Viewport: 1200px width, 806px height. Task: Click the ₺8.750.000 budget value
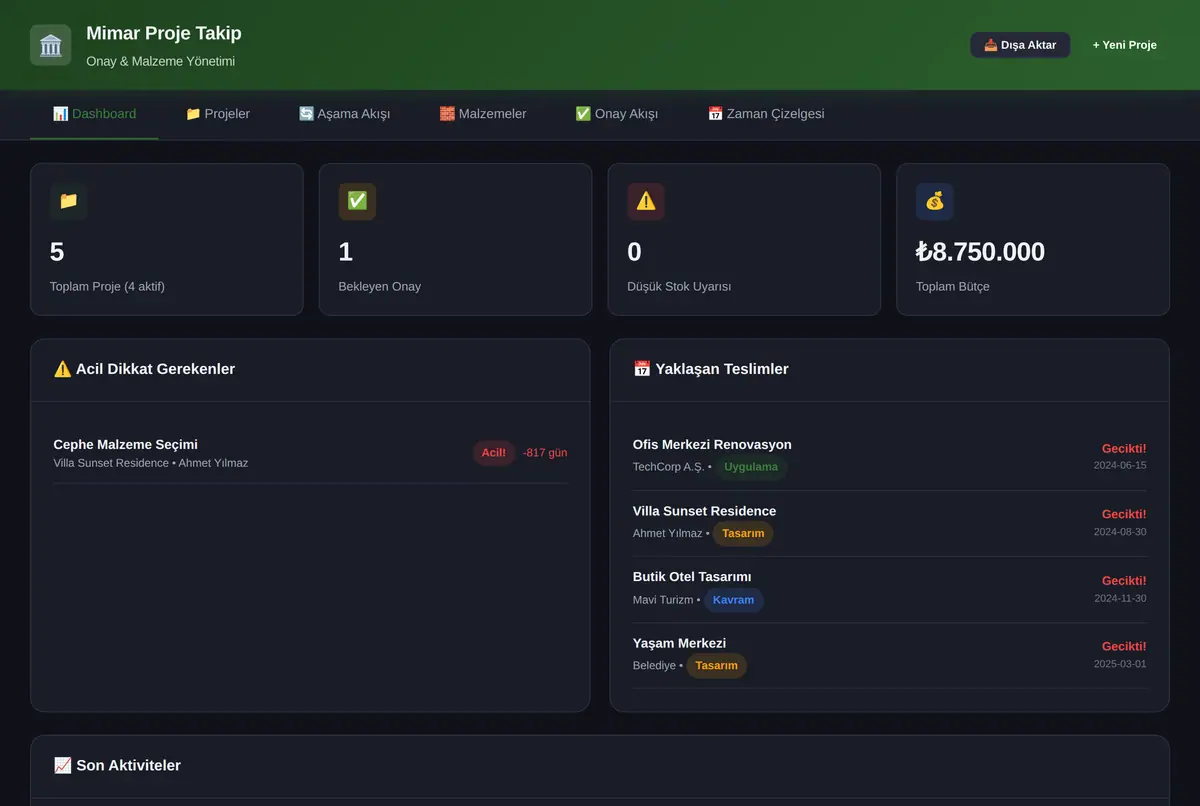point(980,252)
